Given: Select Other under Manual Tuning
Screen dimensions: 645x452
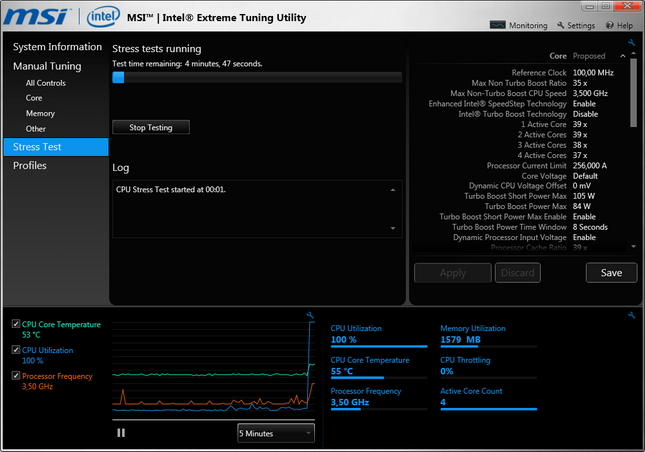Looking at the screenshot, I should point(35,129).
